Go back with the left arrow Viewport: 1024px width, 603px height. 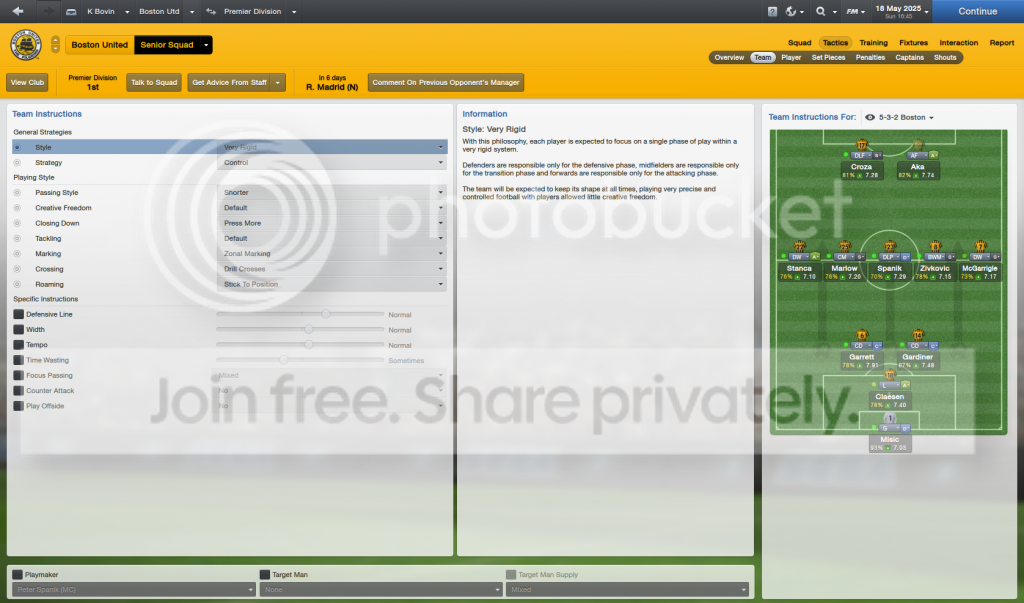[18, 11]
